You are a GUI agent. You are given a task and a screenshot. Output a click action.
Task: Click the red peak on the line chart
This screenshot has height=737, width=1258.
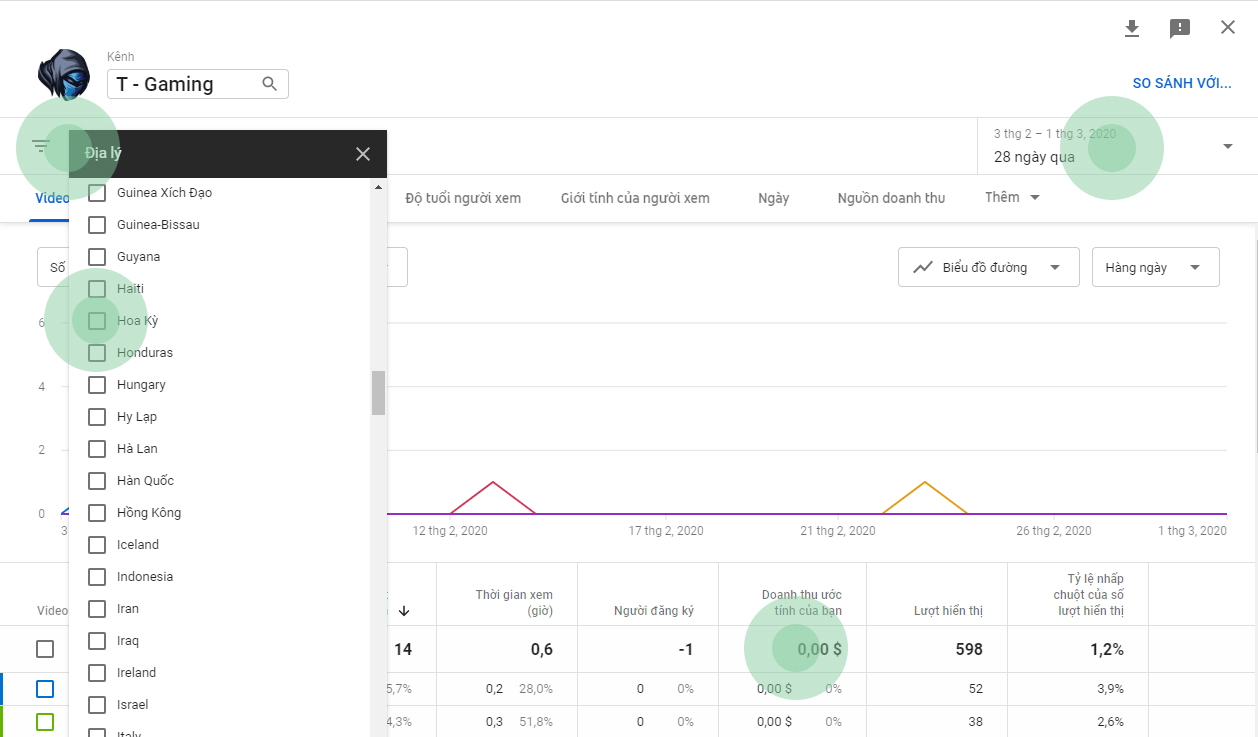[493, 483]
